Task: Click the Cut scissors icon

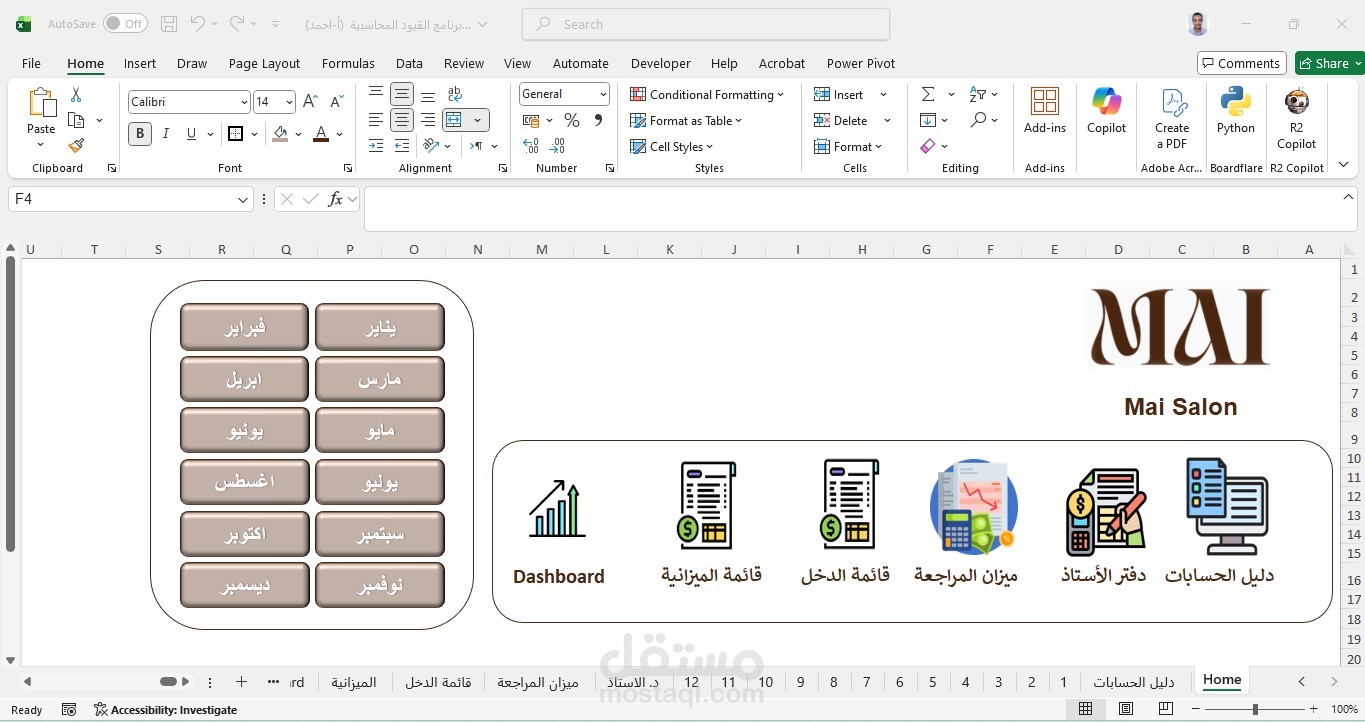Action: click(x=76, y=95)
